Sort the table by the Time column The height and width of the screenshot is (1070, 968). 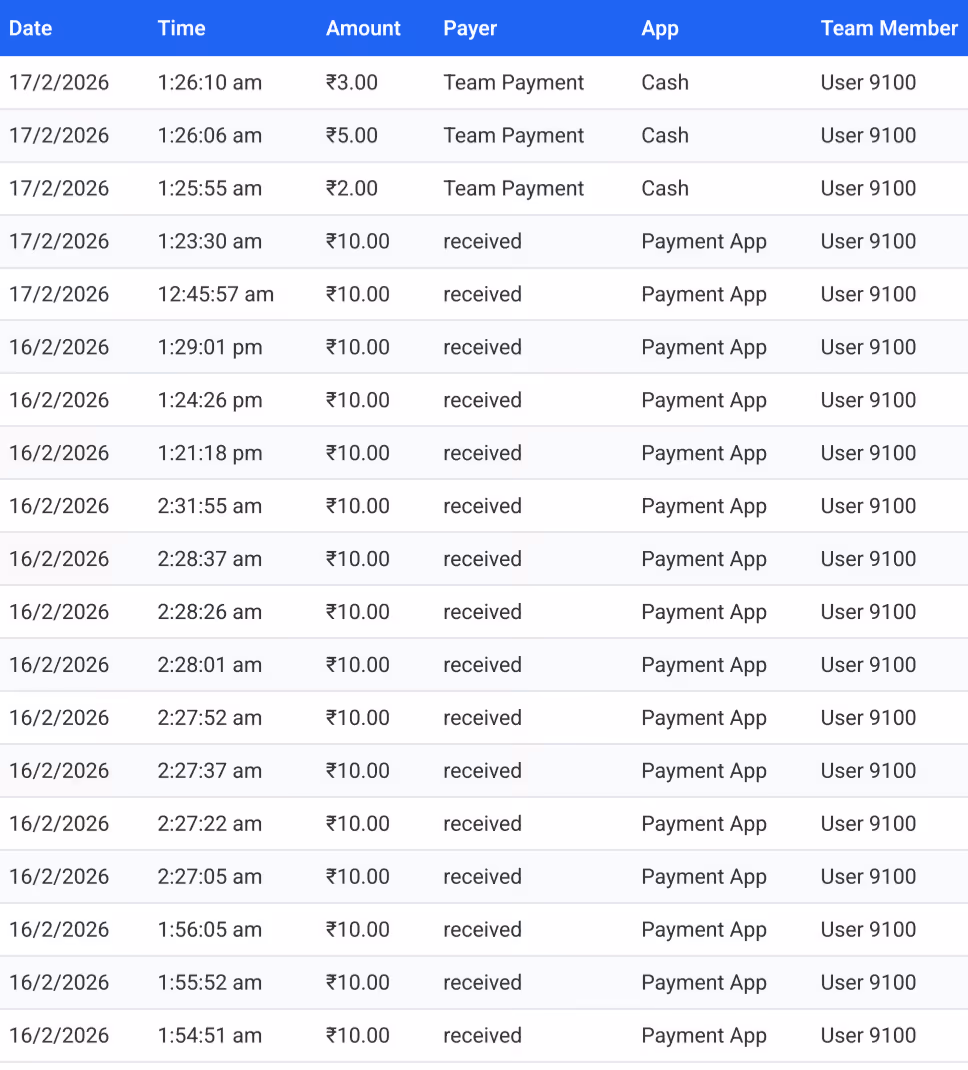[181, 28]
